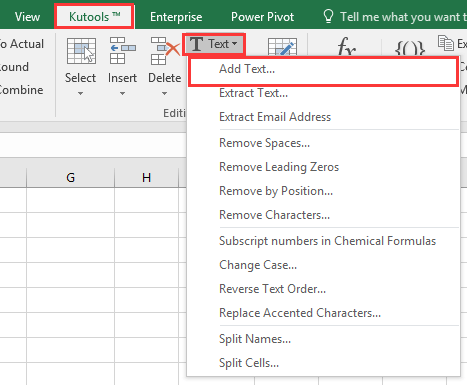467x385 pixels.
Task: Click the Insert rows tool icon
Action: click(122, 50)
